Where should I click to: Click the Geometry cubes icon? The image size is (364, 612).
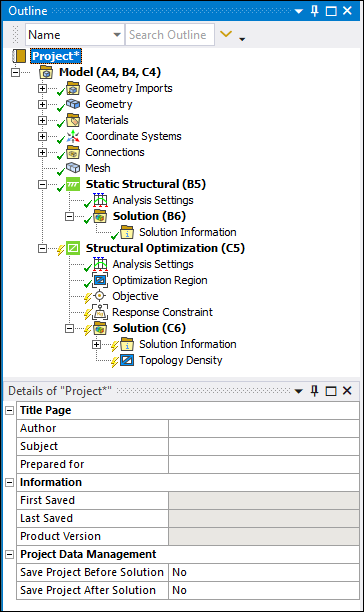[x=73, y=104]
